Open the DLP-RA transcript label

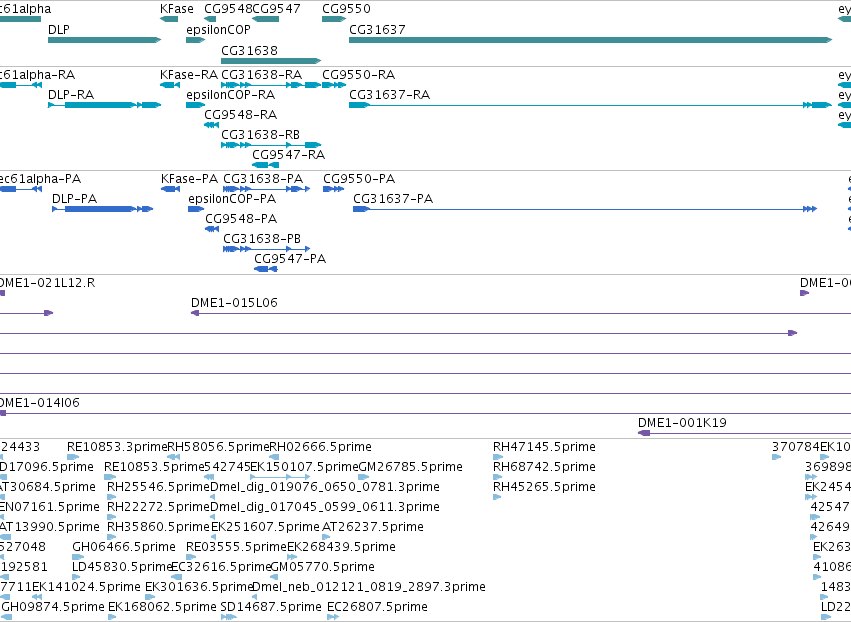(71, 94)
